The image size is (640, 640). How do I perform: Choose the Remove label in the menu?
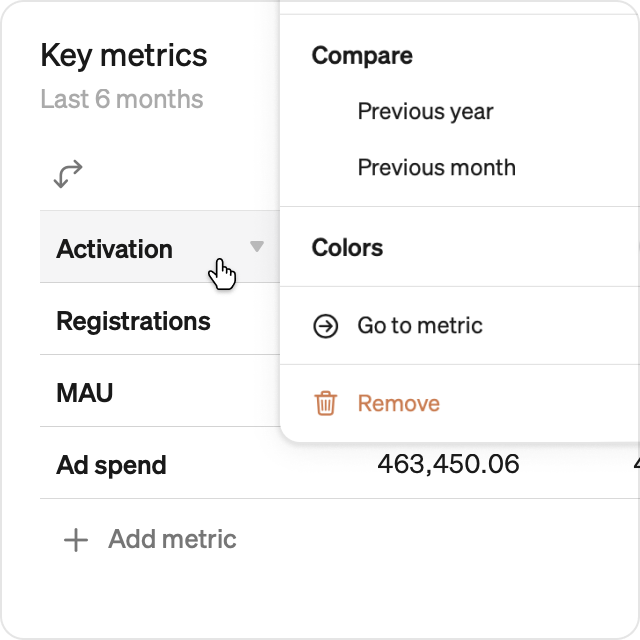tap(399, 403)
